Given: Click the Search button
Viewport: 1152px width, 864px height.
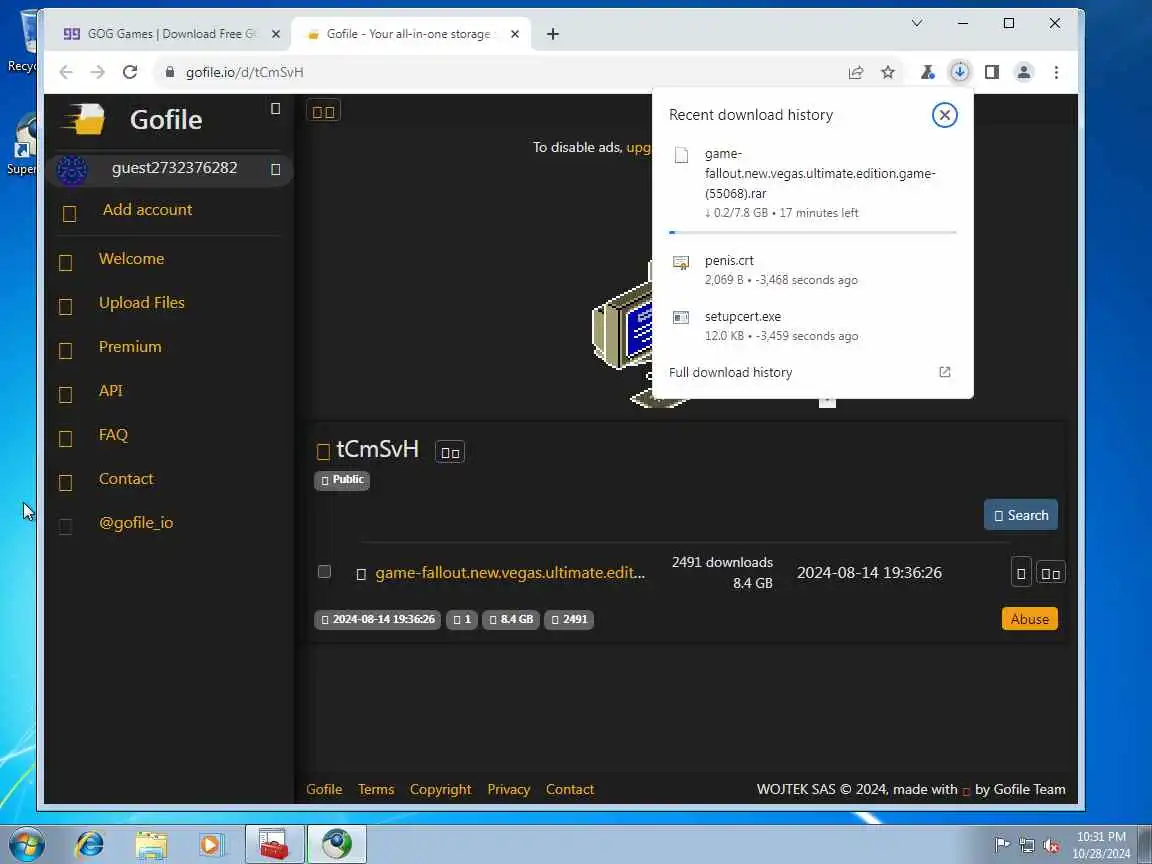Looking at the screenshot, I should click(1021, 515).
